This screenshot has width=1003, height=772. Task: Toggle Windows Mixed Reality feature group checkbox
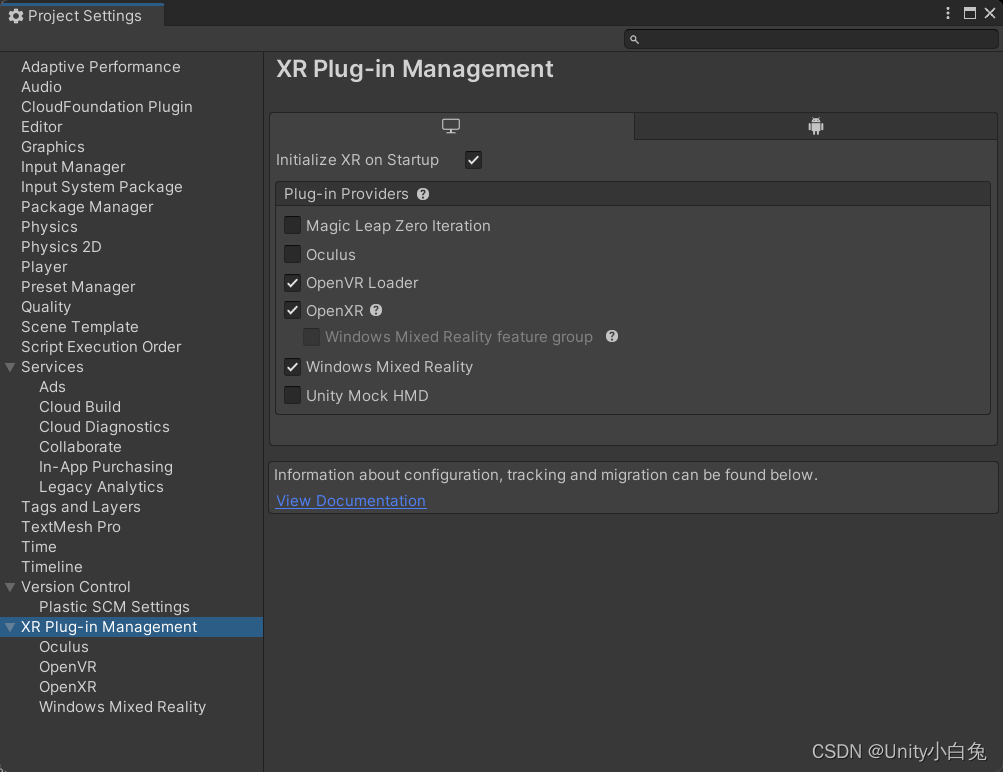[312, 336]
